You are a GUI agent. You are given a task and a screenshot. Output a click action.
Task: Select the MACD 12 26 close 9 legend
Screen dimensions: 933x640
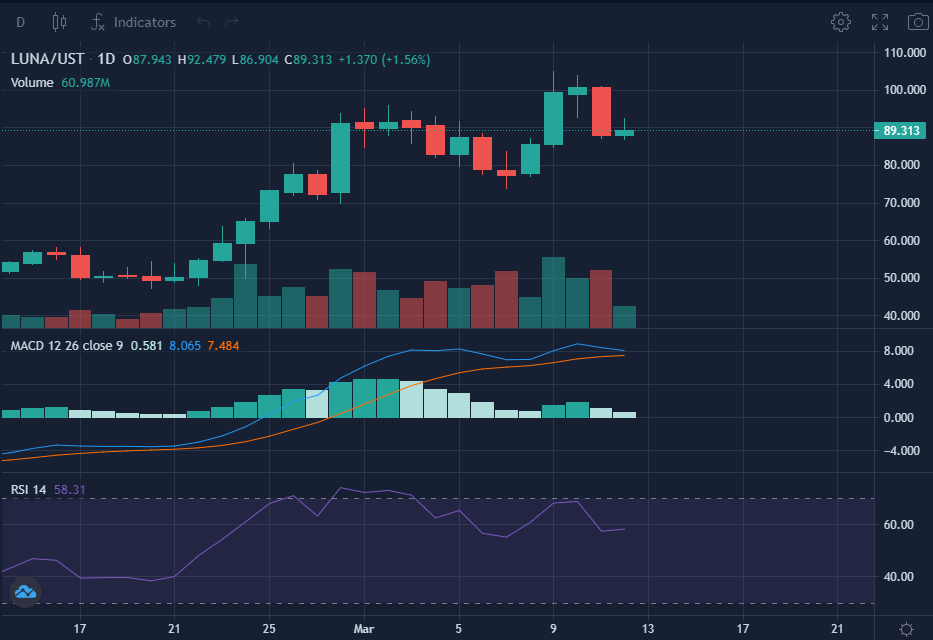click(67, 346)
